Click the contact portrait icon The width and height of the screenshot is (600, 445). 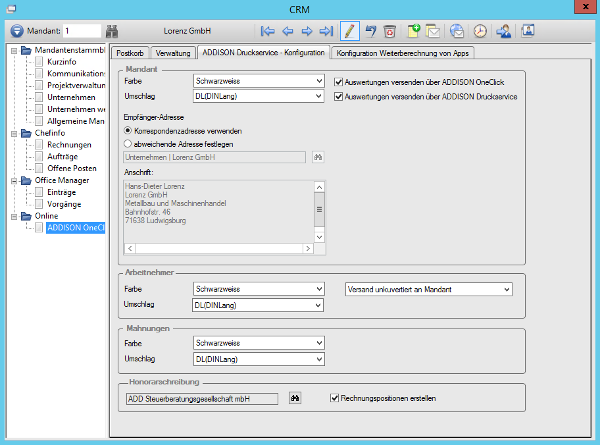point(528,31)
